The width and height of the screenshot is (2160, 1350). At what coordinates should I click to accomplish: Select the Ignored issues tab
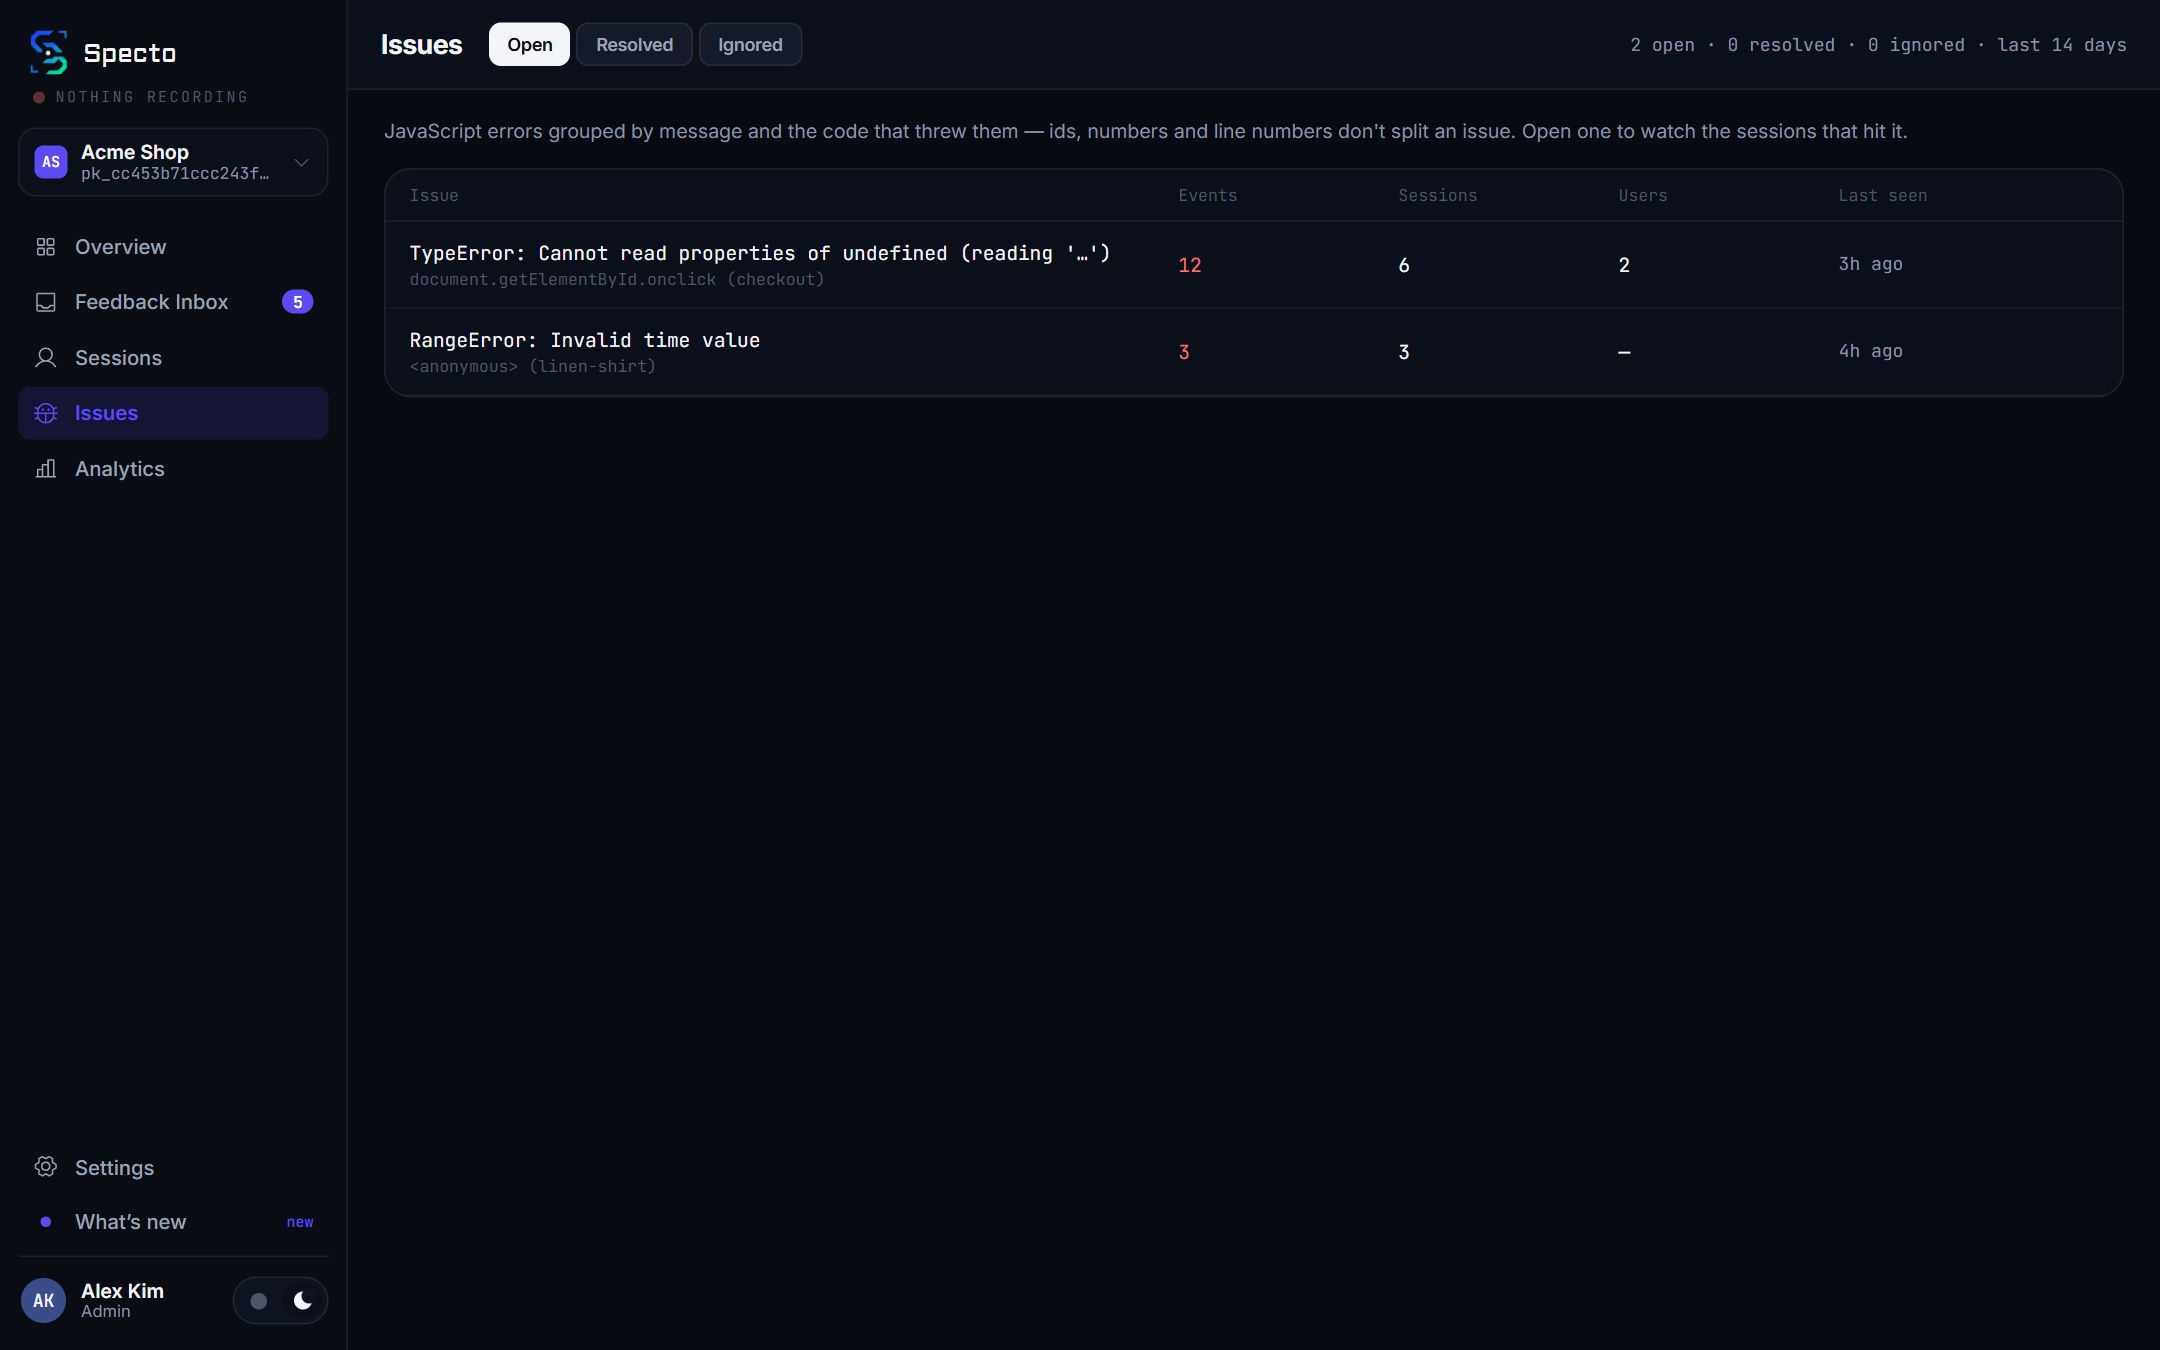coord(750,44)
